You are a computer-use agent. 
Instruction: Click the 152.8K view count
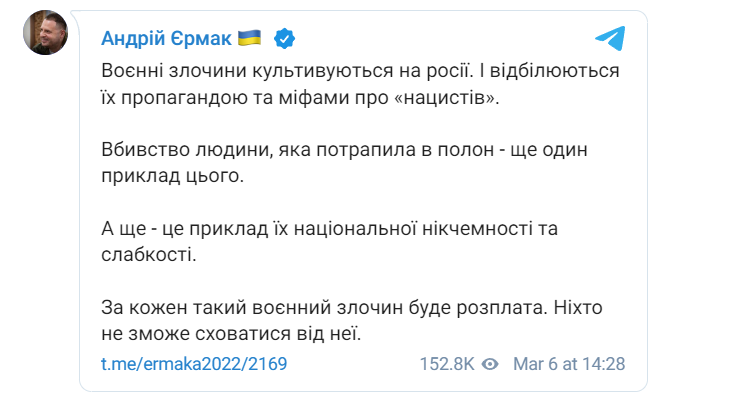coord(447,364)
